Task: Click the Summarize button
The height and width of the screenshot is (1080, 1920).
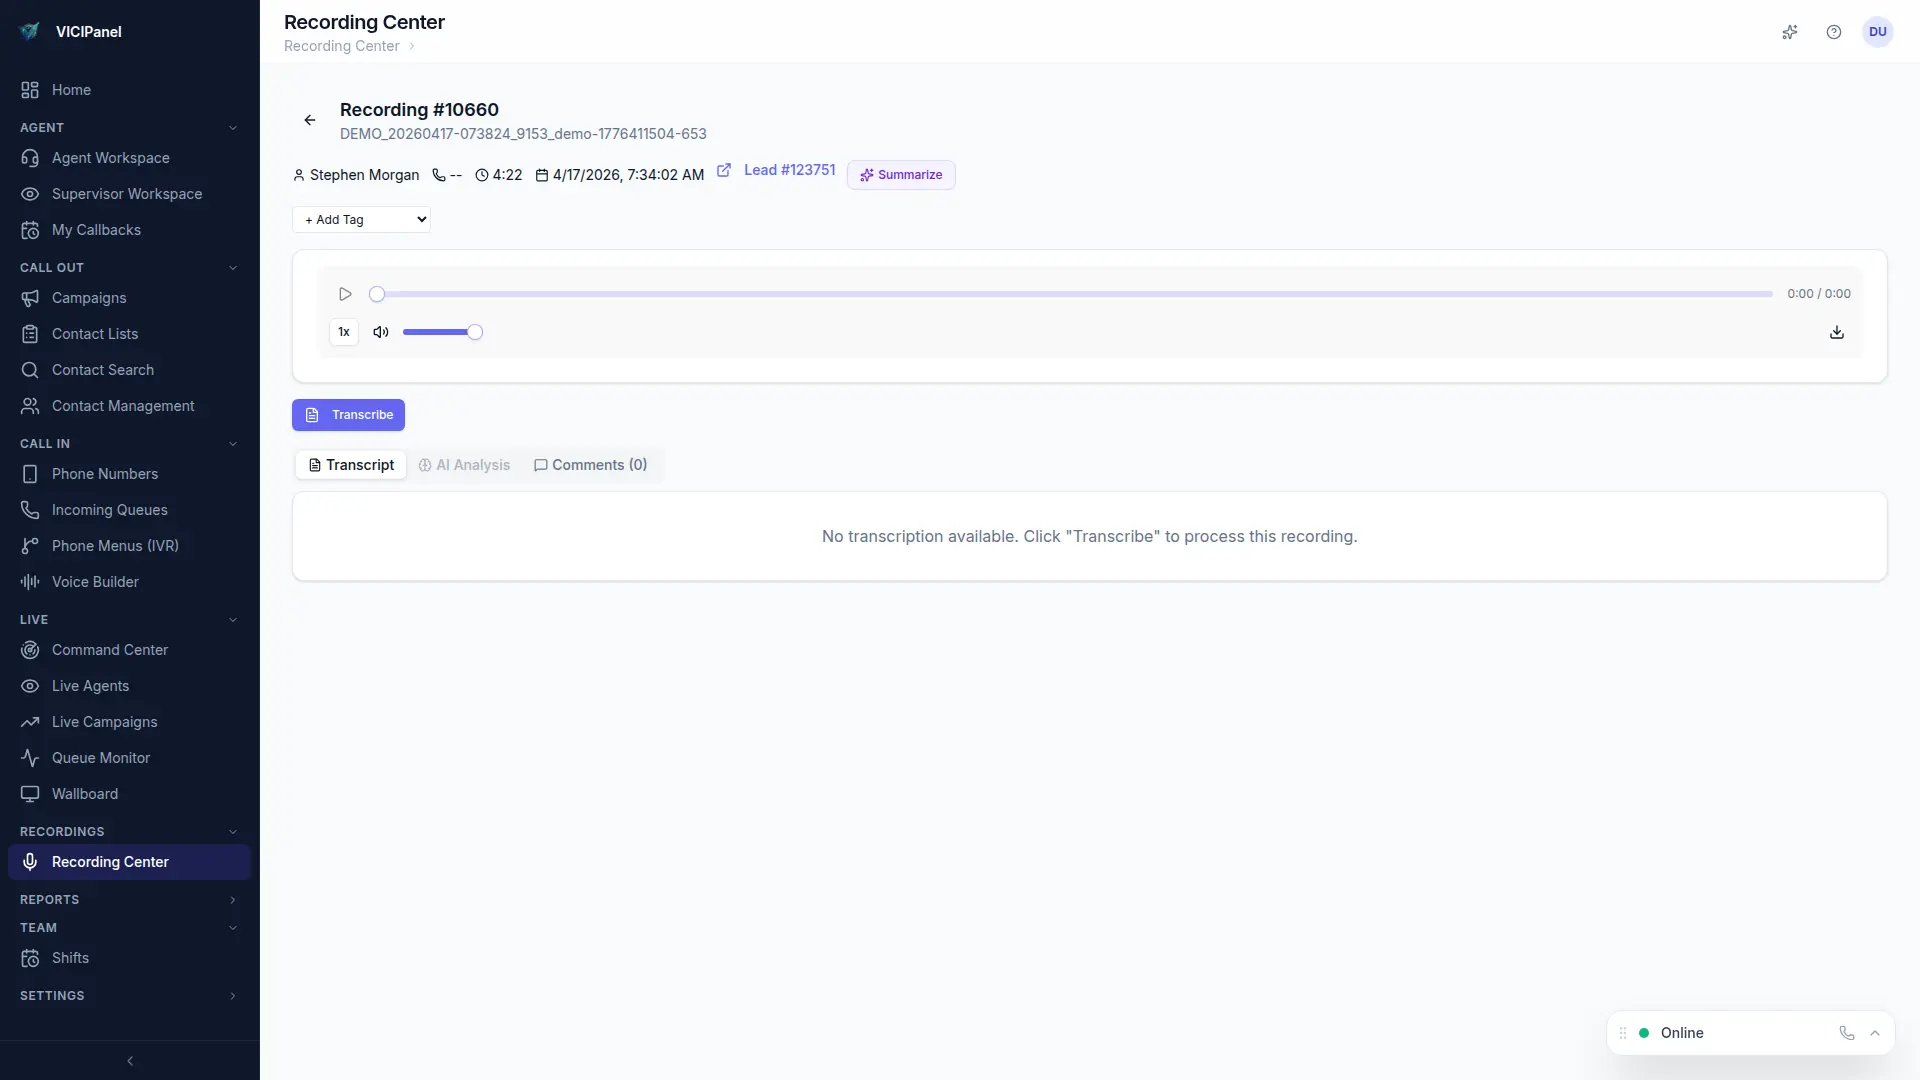Action: click(x=900, y=174)
